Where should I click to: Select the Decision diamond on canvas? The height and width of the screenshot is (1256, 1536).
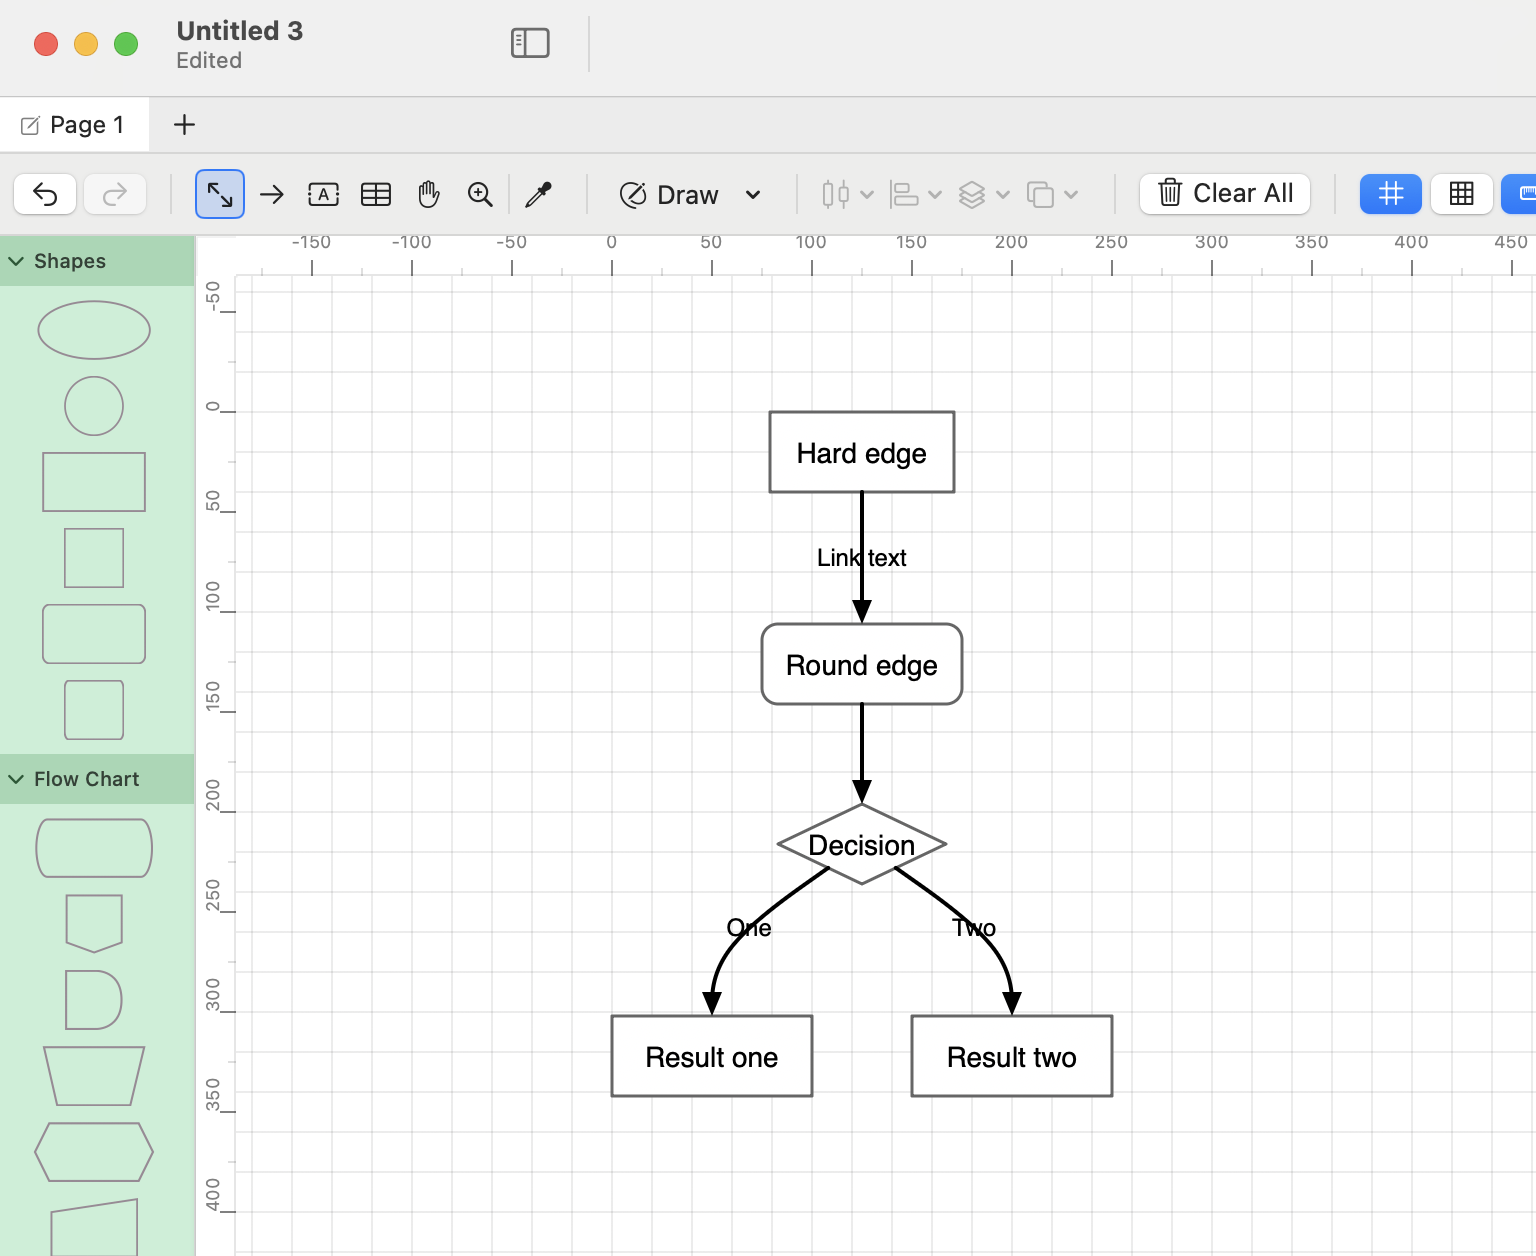click(861, 846)
